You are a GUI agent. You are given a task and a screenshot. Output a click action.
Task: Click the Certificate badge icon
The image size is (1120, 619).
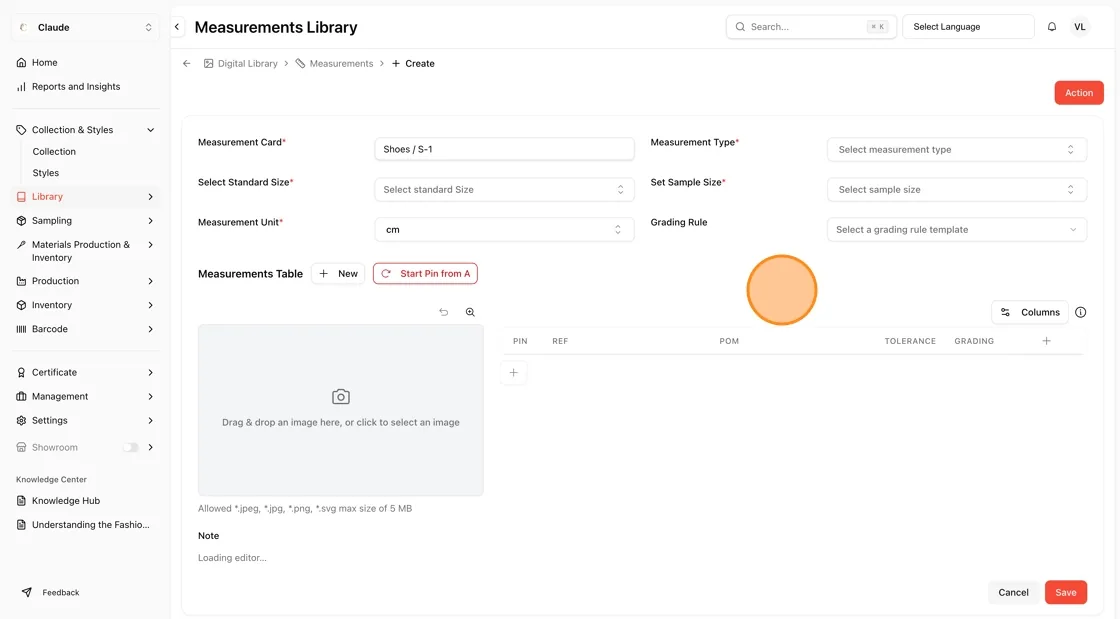[x=21, y=373]
